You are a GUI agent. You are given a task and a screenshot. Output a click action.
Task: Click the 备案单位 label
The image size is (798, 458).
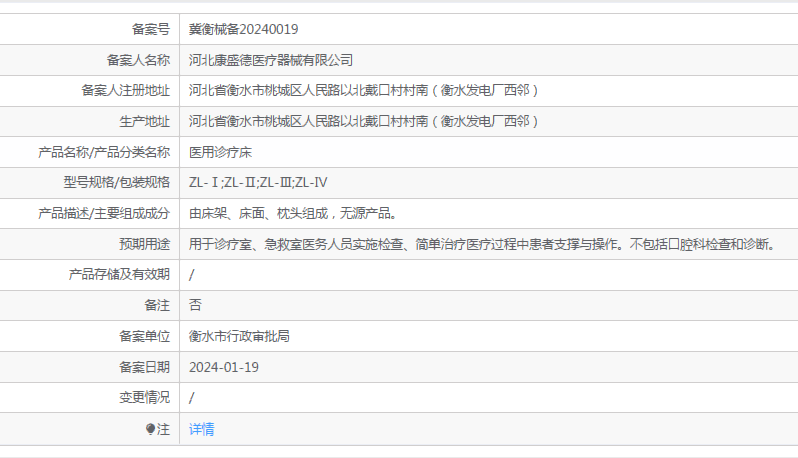[x=145, y=336]
